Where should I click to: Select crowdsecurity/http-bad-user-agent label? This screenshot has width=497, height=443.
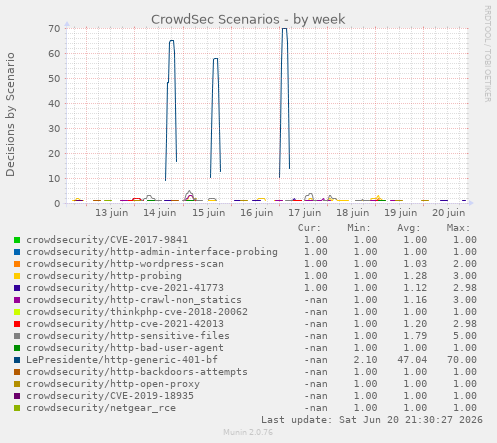(125, 348)
